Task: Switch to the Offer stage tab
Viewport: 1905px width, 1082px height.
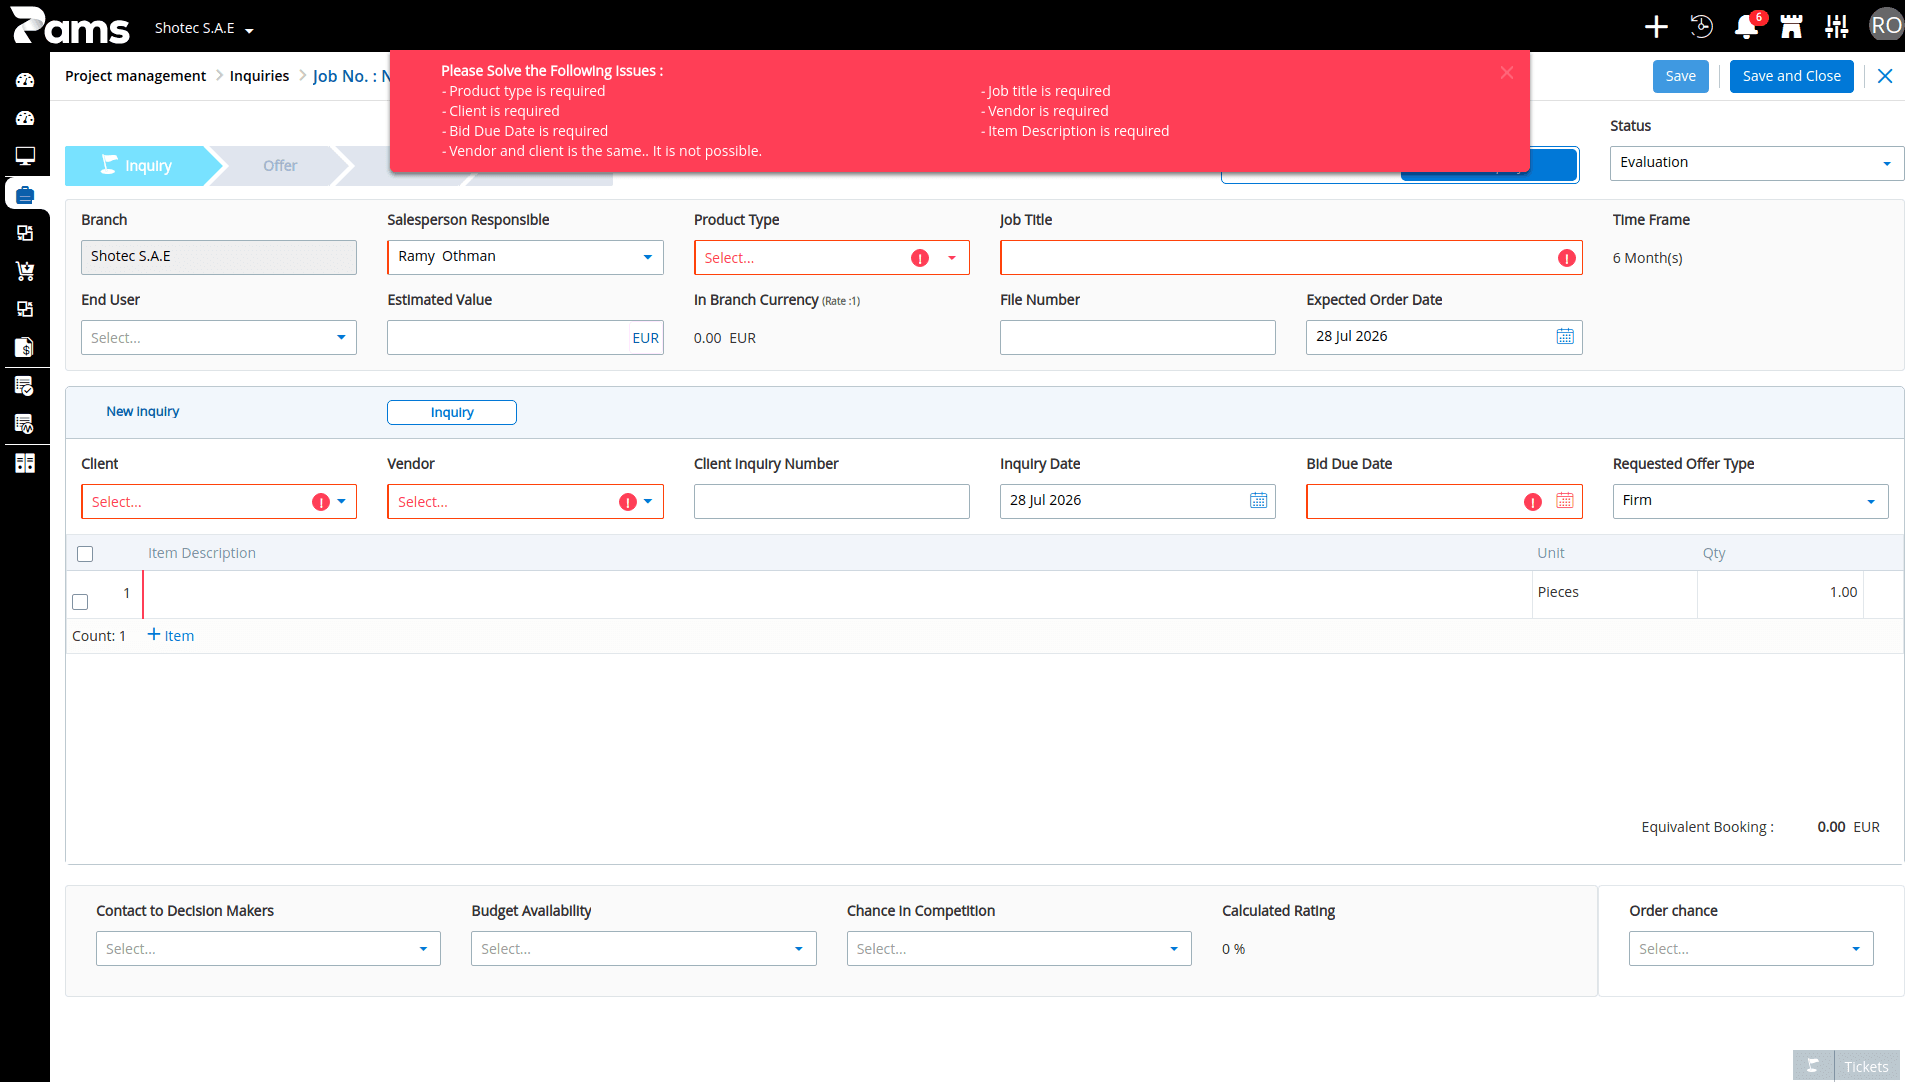Action: [280, 166]
